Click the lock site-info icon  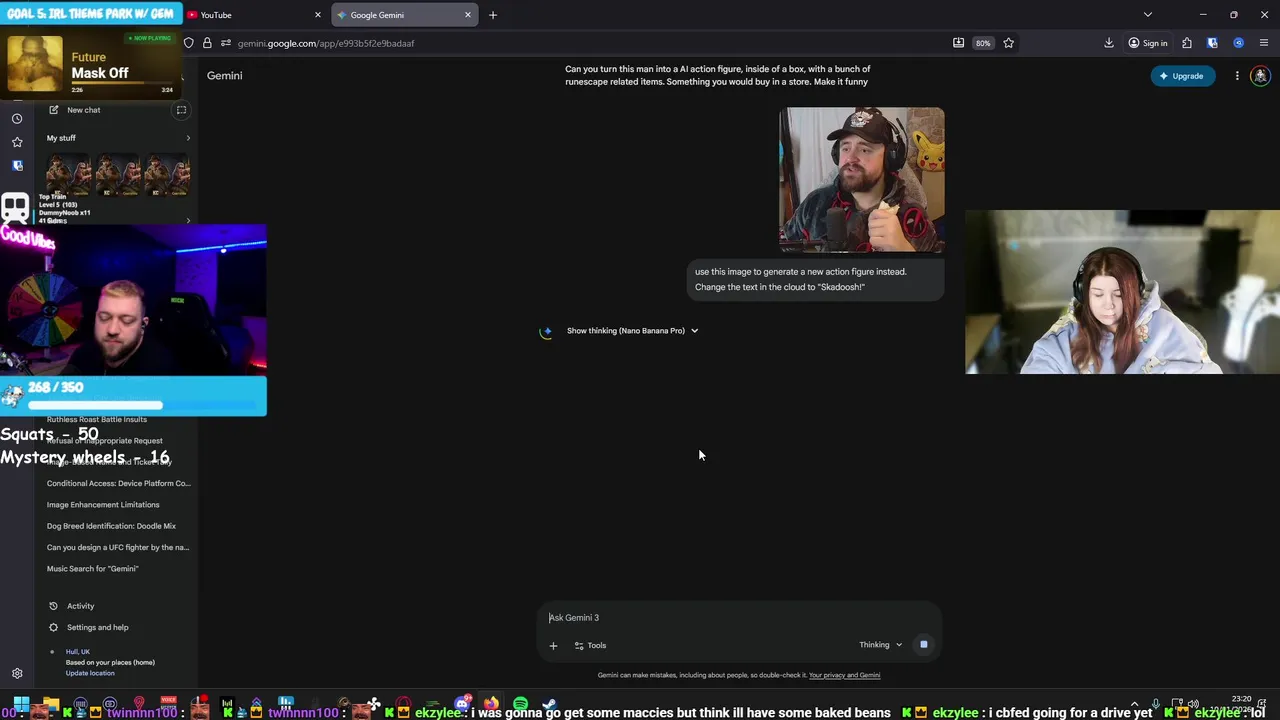click(x=207, y=43)
